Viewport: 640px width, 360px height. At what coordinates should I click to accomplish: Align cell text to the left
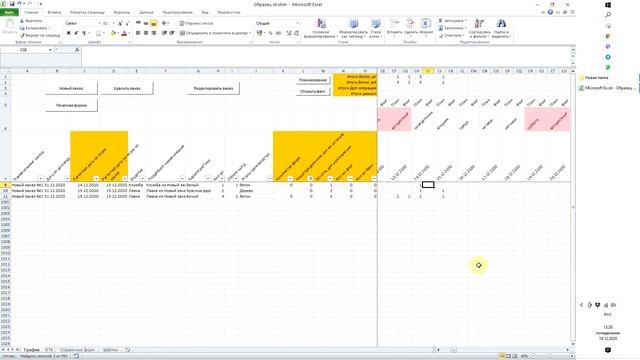click(138, 33)
